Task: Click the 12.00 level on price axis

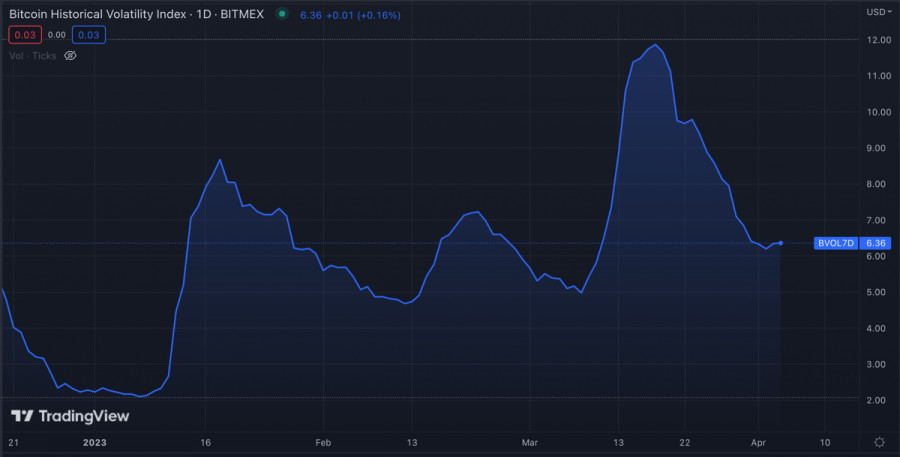Action: [x=877, y=40]
